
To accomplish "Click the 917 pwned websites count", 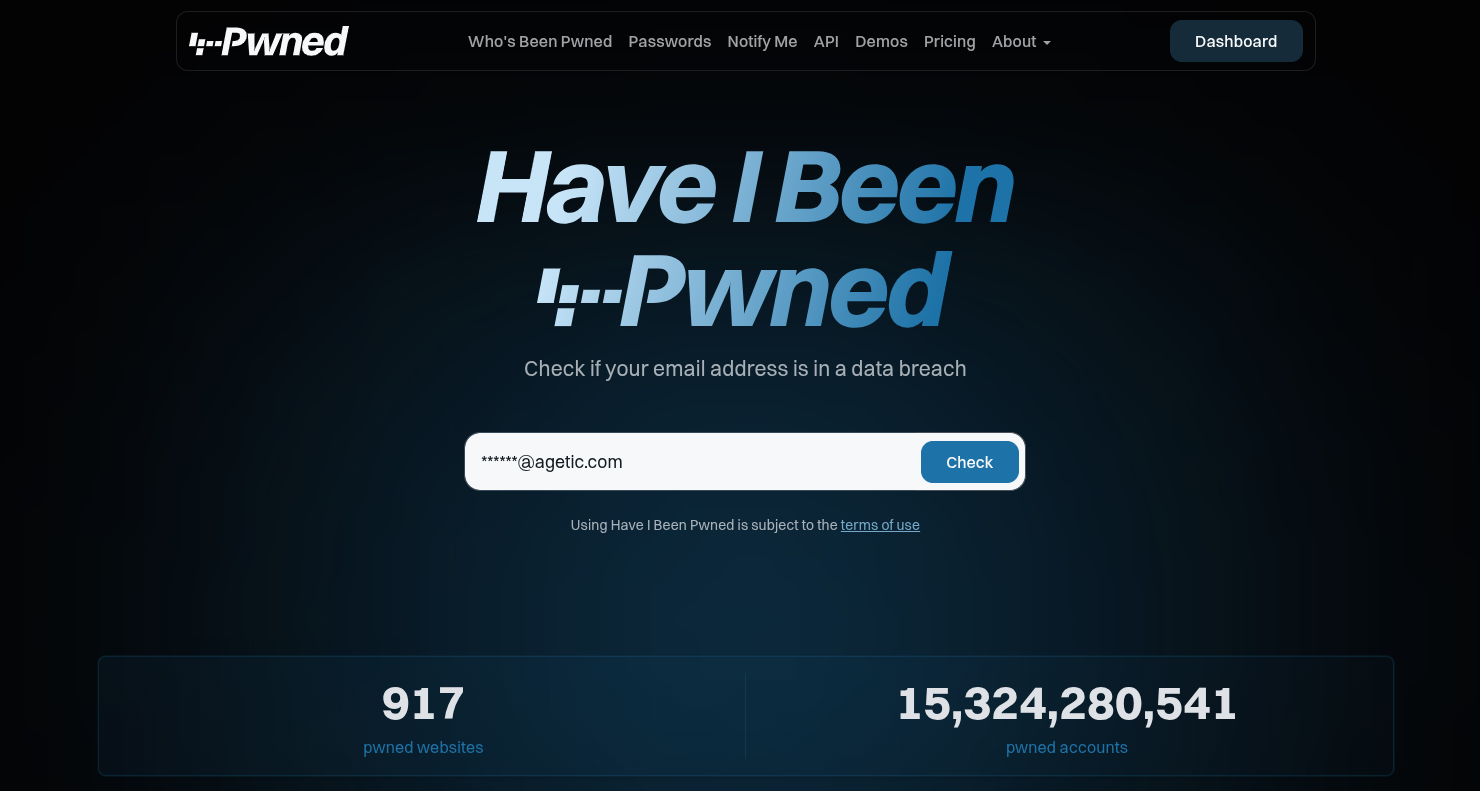I will pos(423,704).
